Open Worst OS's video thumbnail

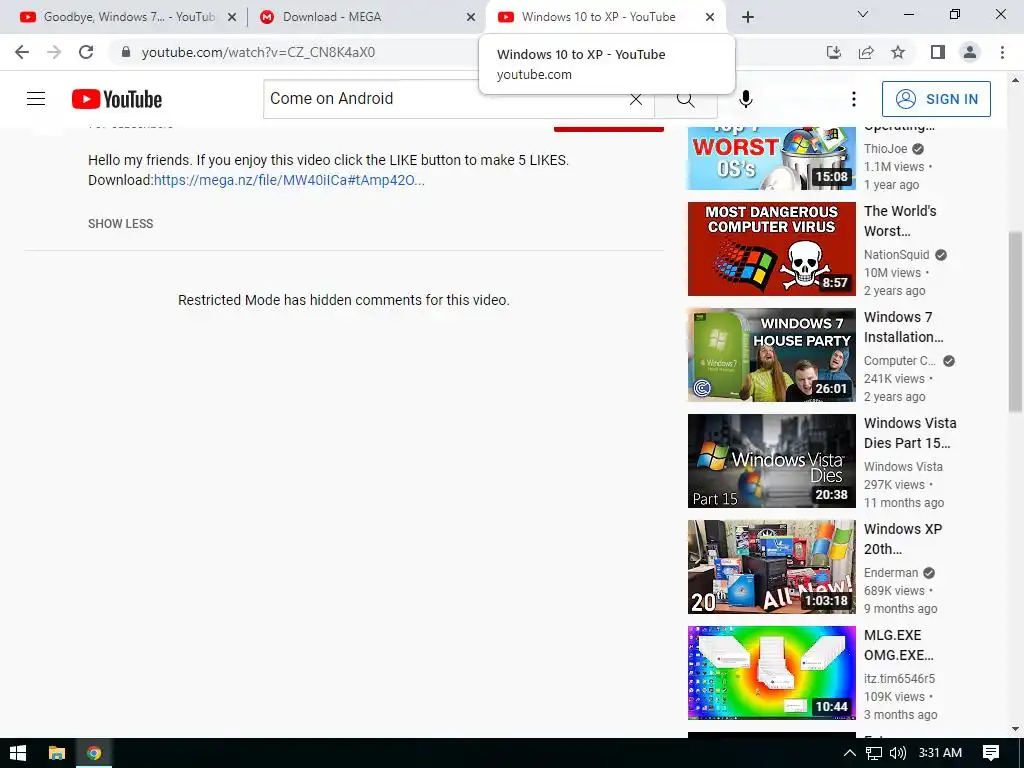(x=771, y=157)
